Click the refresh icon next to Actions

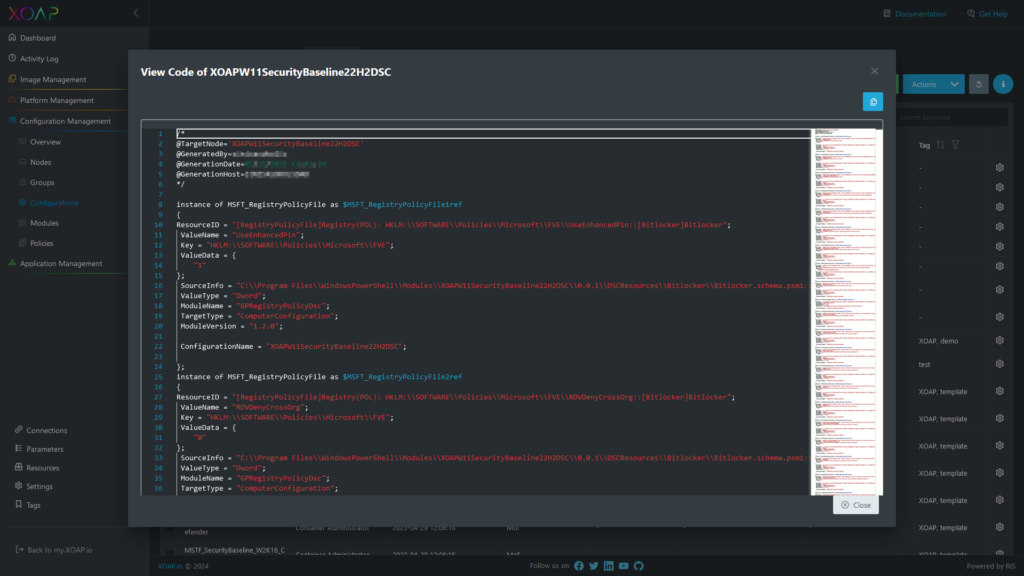pyautogui.click(x=978, y=84)
